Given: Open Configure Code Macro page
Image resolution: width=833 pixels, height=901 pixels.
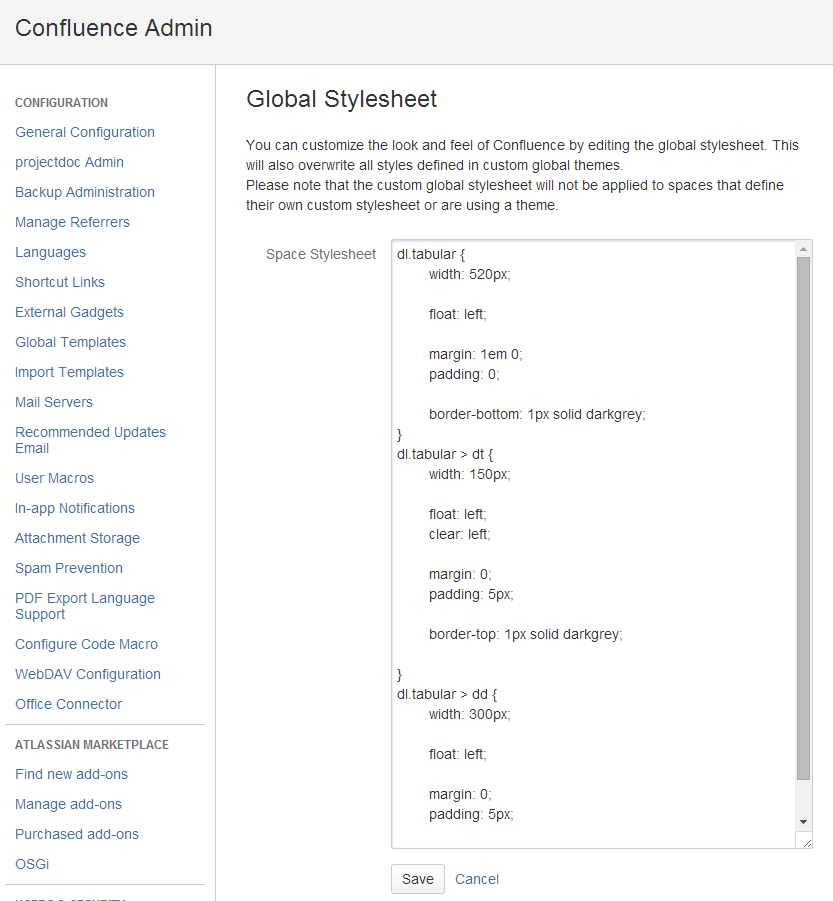Looking at the screenshot, I should [86, 644].
